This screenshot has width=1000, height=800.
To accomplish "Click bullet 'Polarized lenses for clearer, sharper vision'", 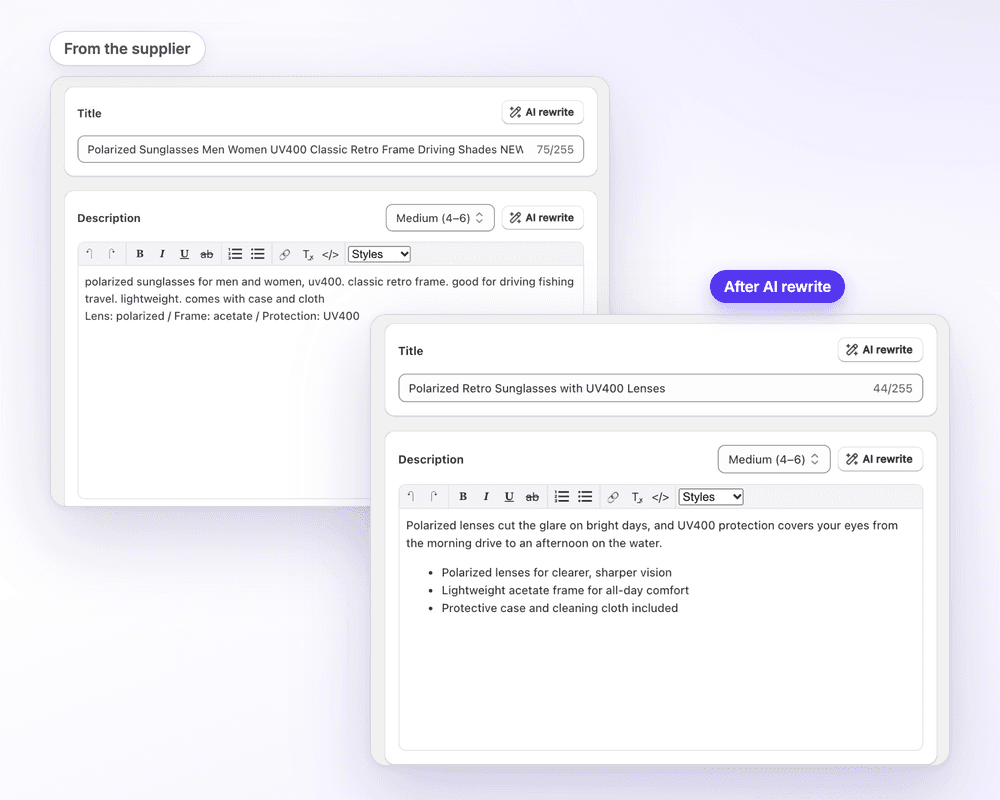I will pyautogui.click(x=556, y=572).
